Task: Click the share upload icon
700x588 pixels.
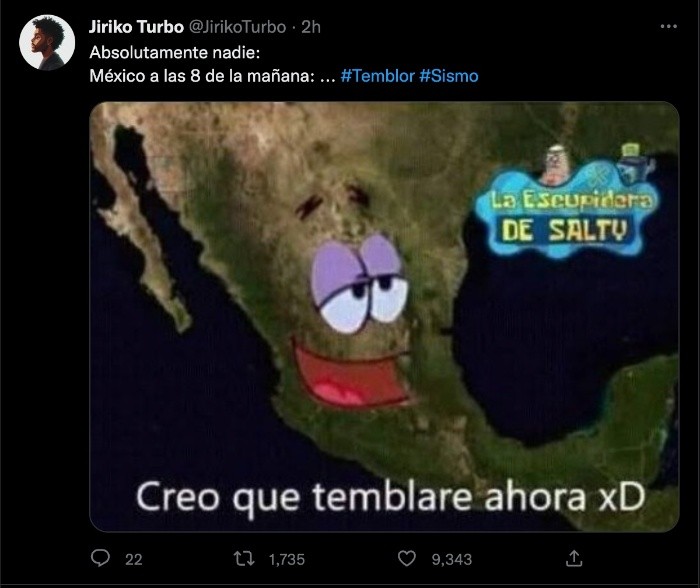Action: tap(574, 558)
